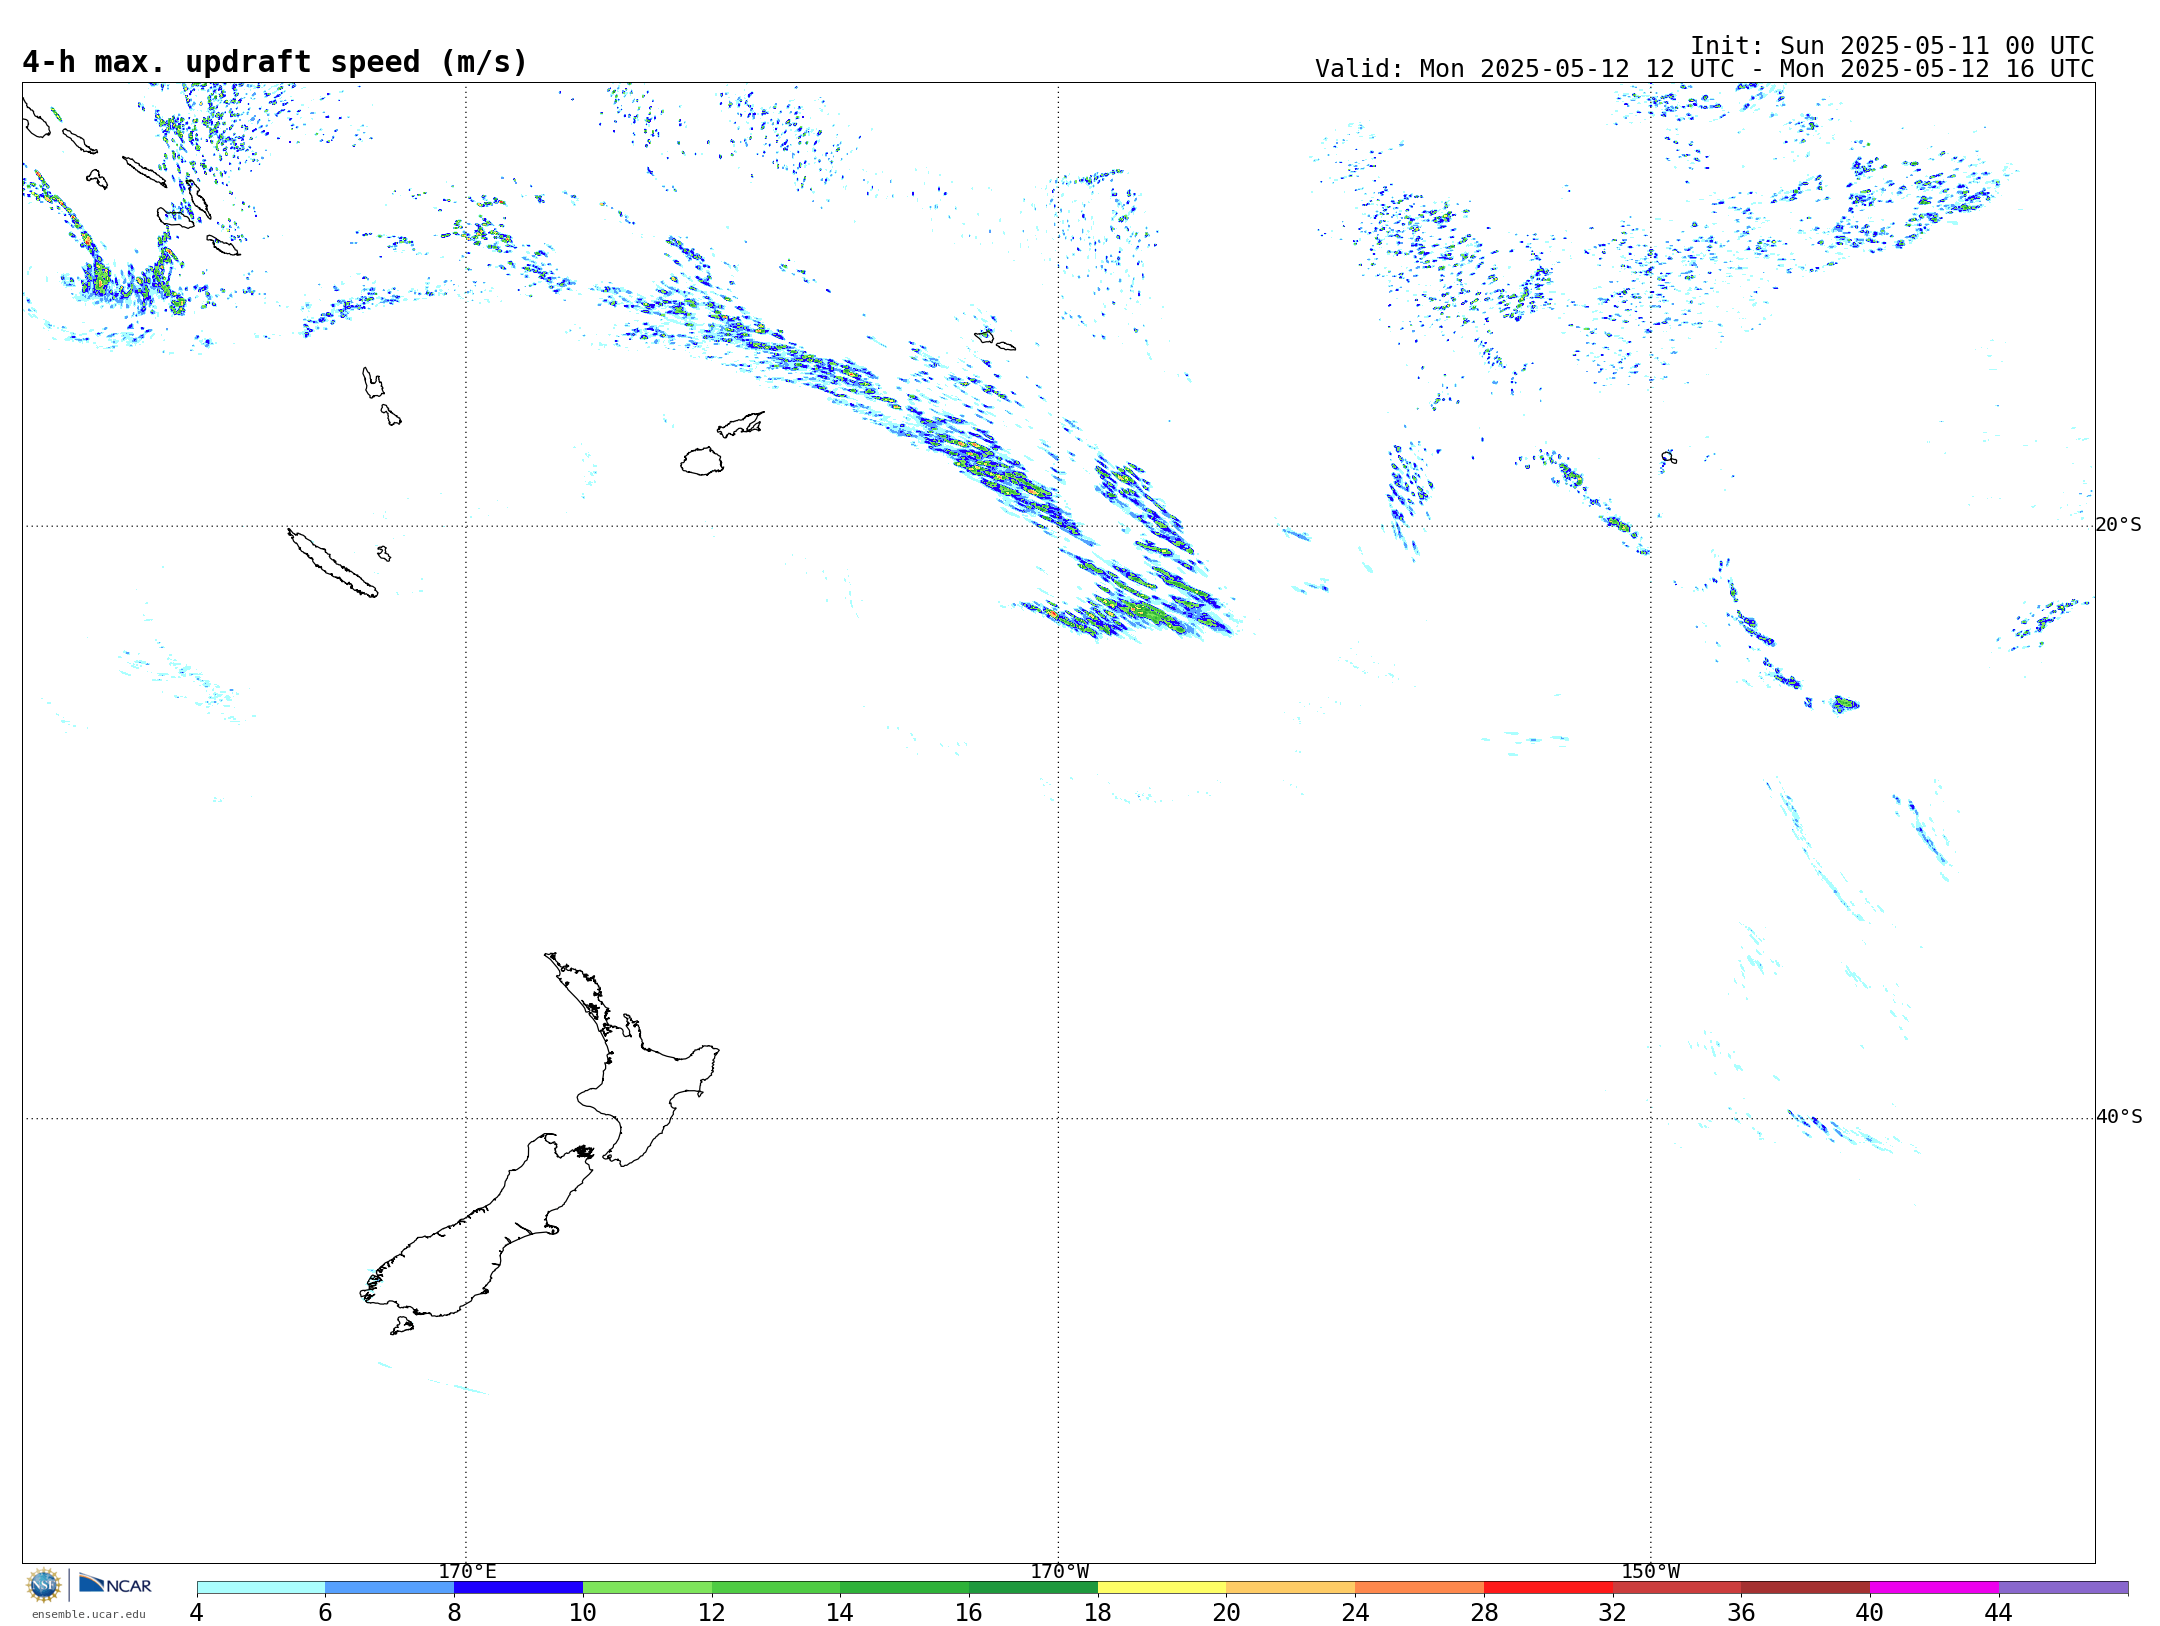This screenshot has height=1626, width=2160.
Task: Select the light orange 20-24 color swatch
Action: pos(1291,1588)
